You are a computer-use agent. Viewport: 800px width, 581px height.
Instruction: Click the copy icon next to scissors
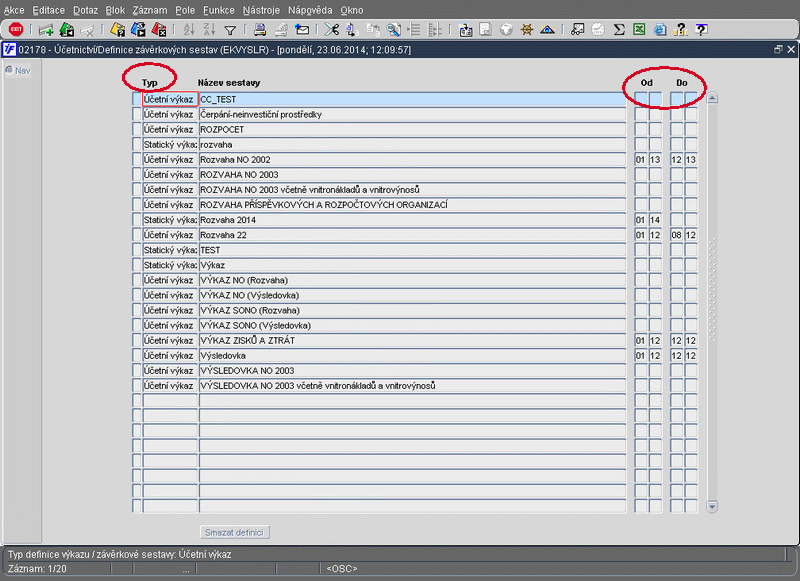point(352,30)
